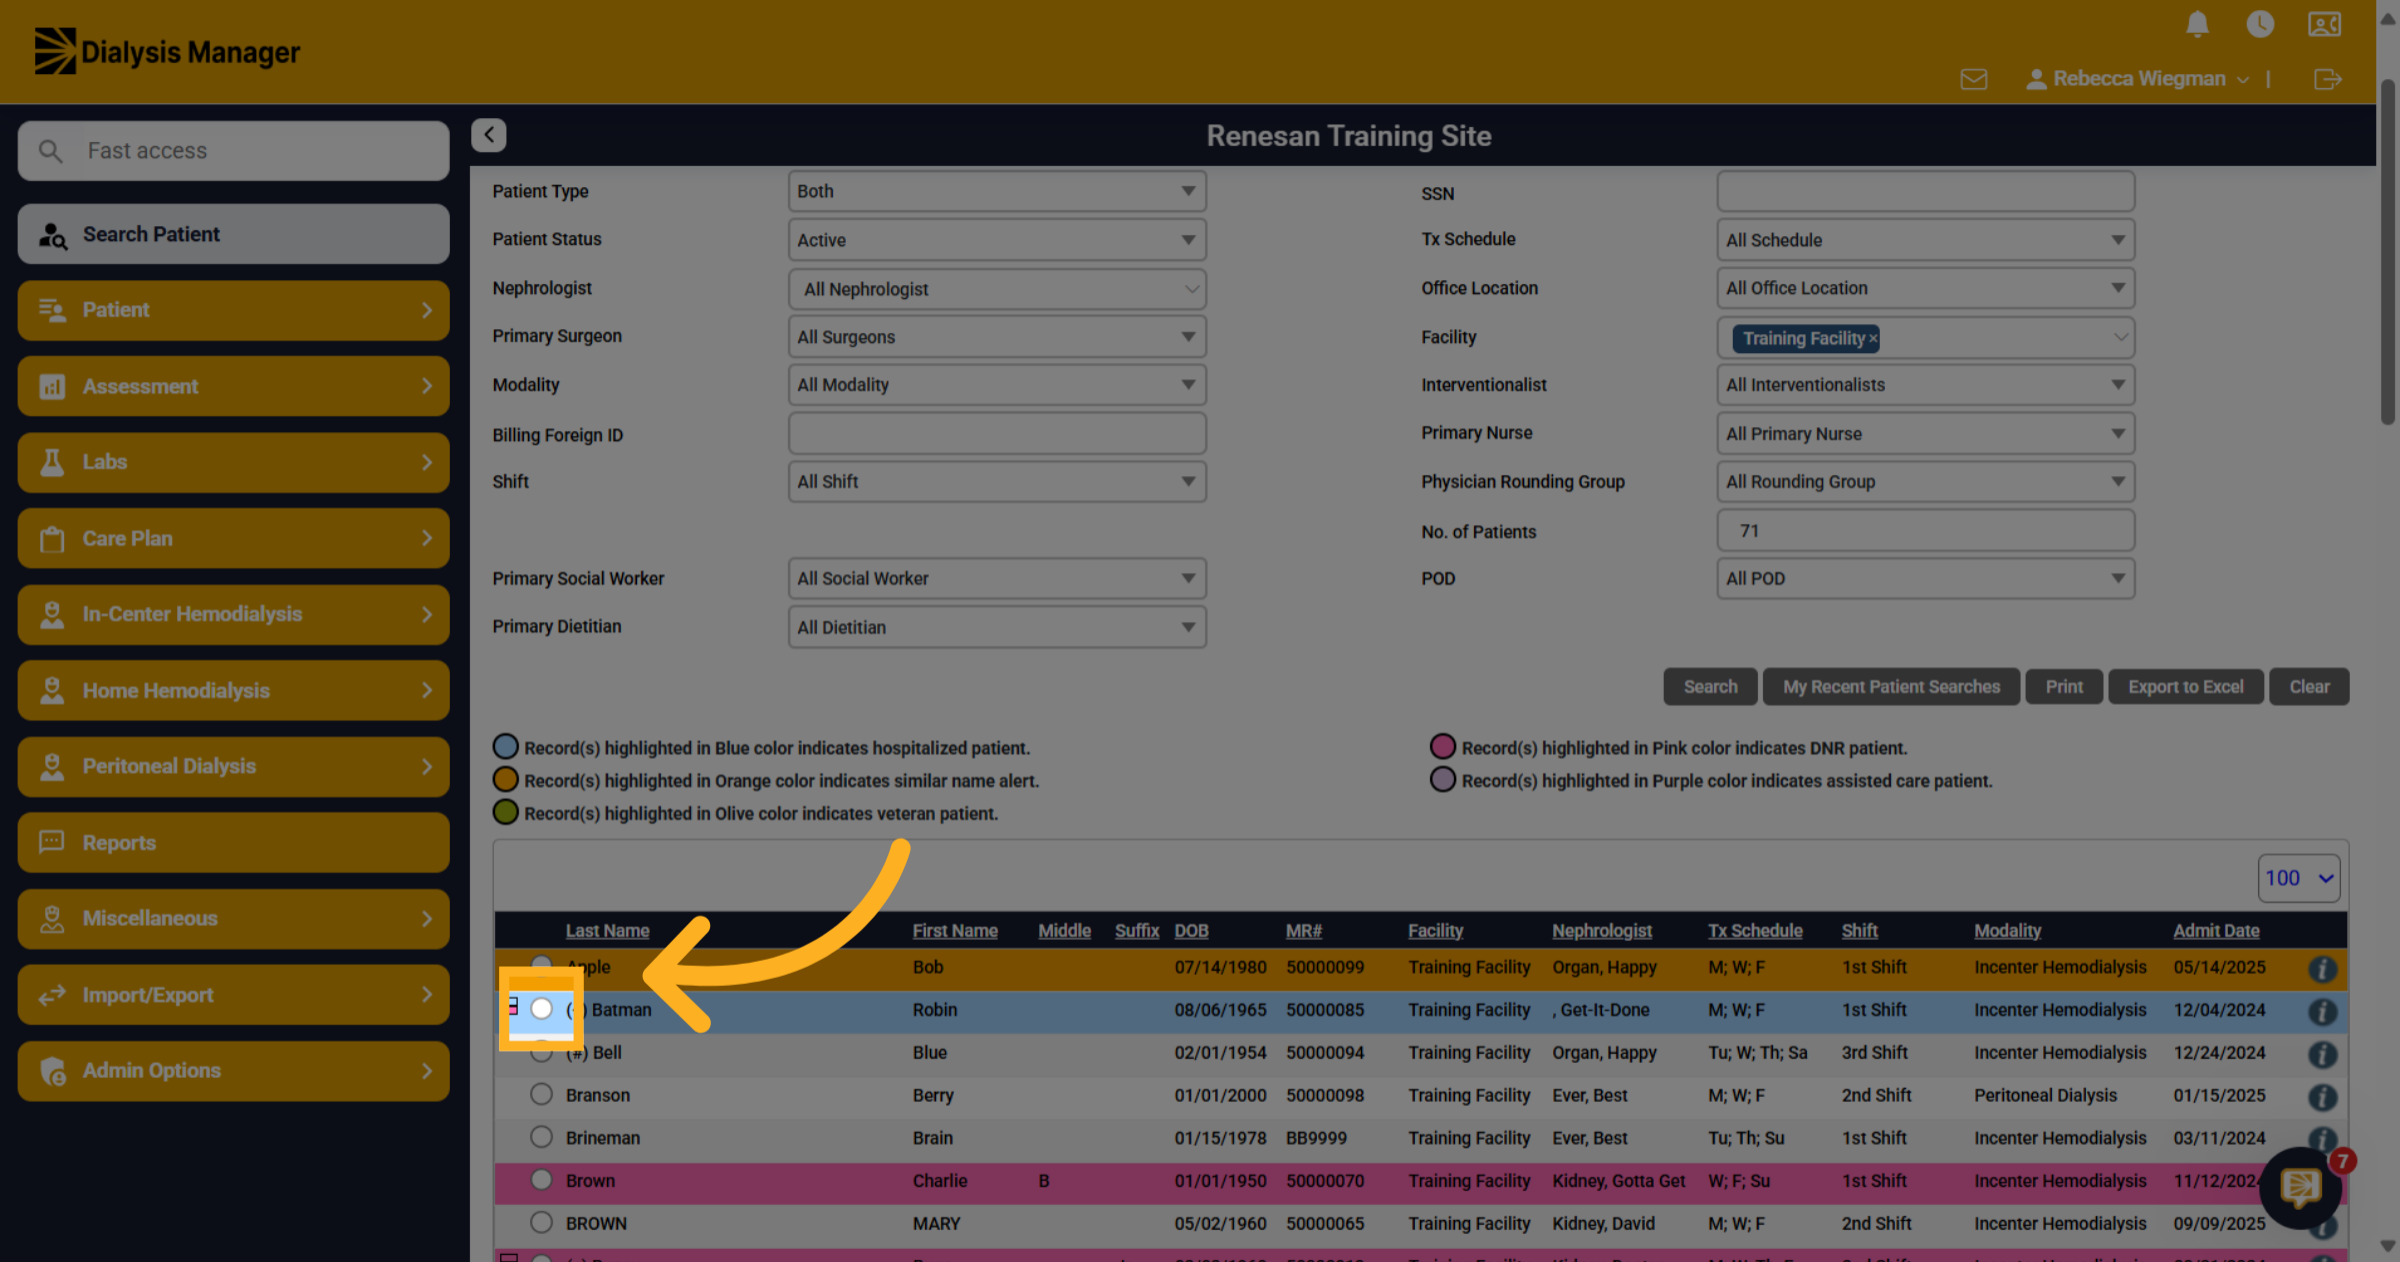2400x1262 pixels.
Task: Select radio button for Batman Robin
Action: [x=541, y=1008]
